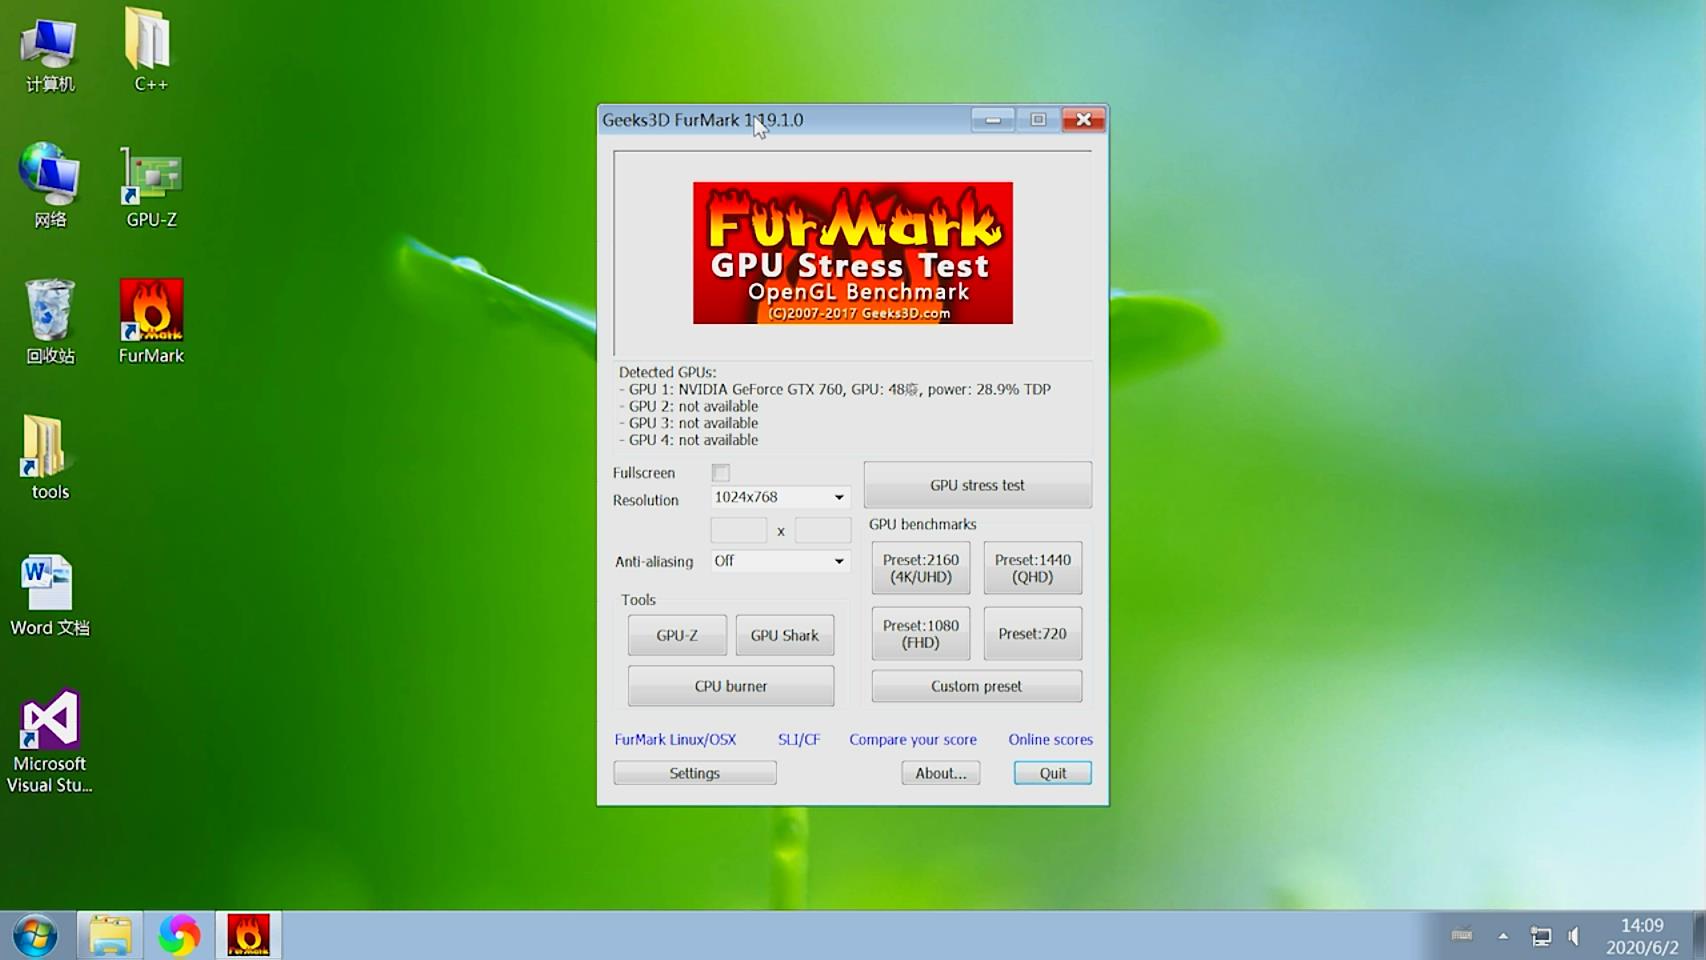
Task: Open the Custom preset dialog
Action: tap(976, 686)
